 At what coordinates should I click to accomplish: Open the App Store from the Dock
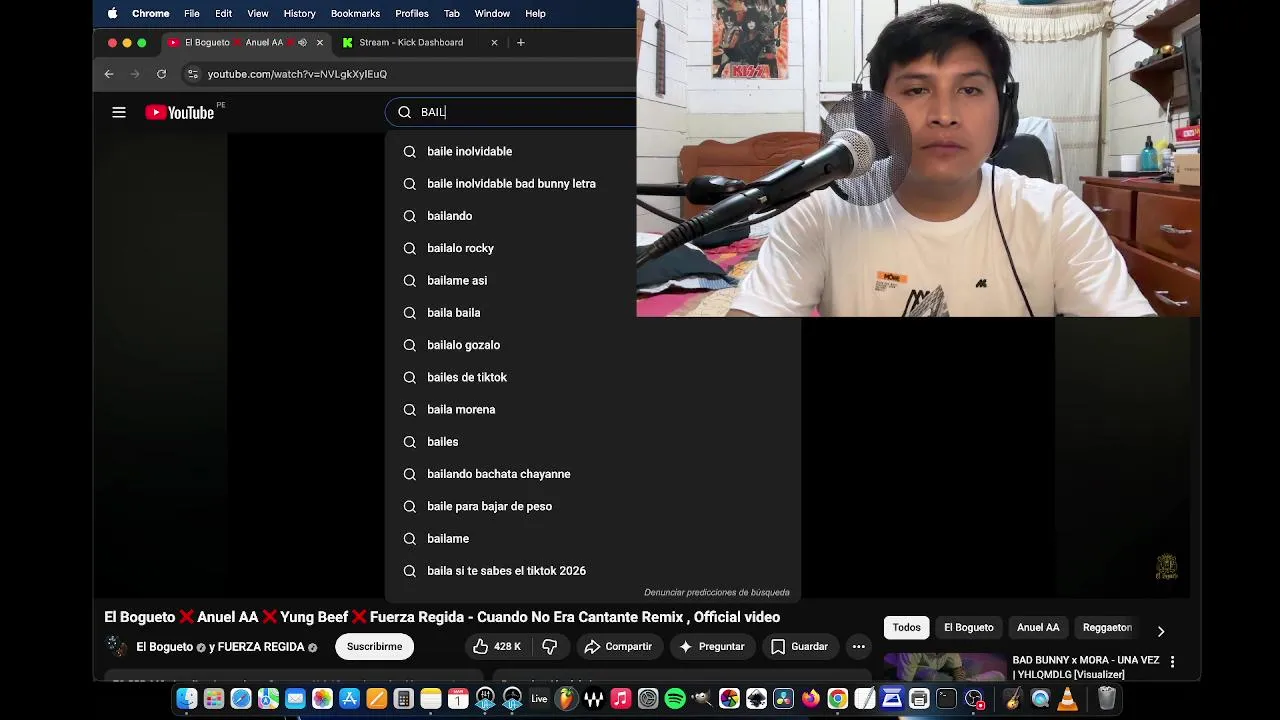point(349,699)
